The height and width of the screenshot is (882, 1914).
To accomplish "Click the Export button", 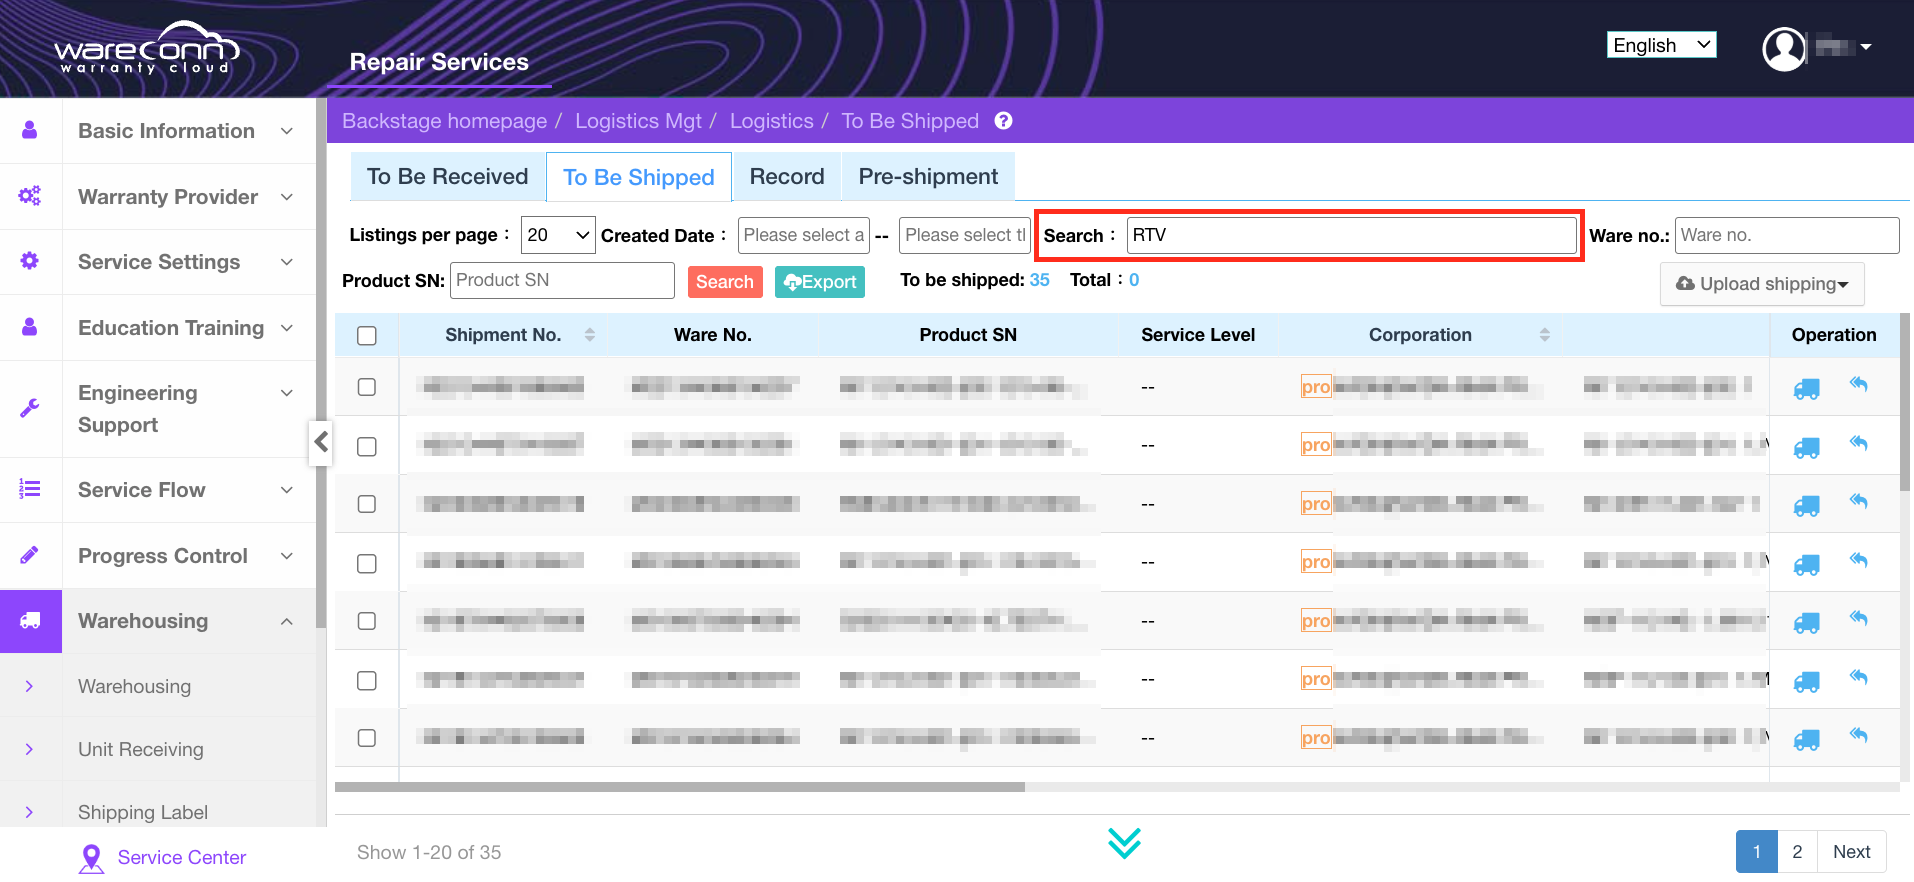I will [x=819, y=282].
